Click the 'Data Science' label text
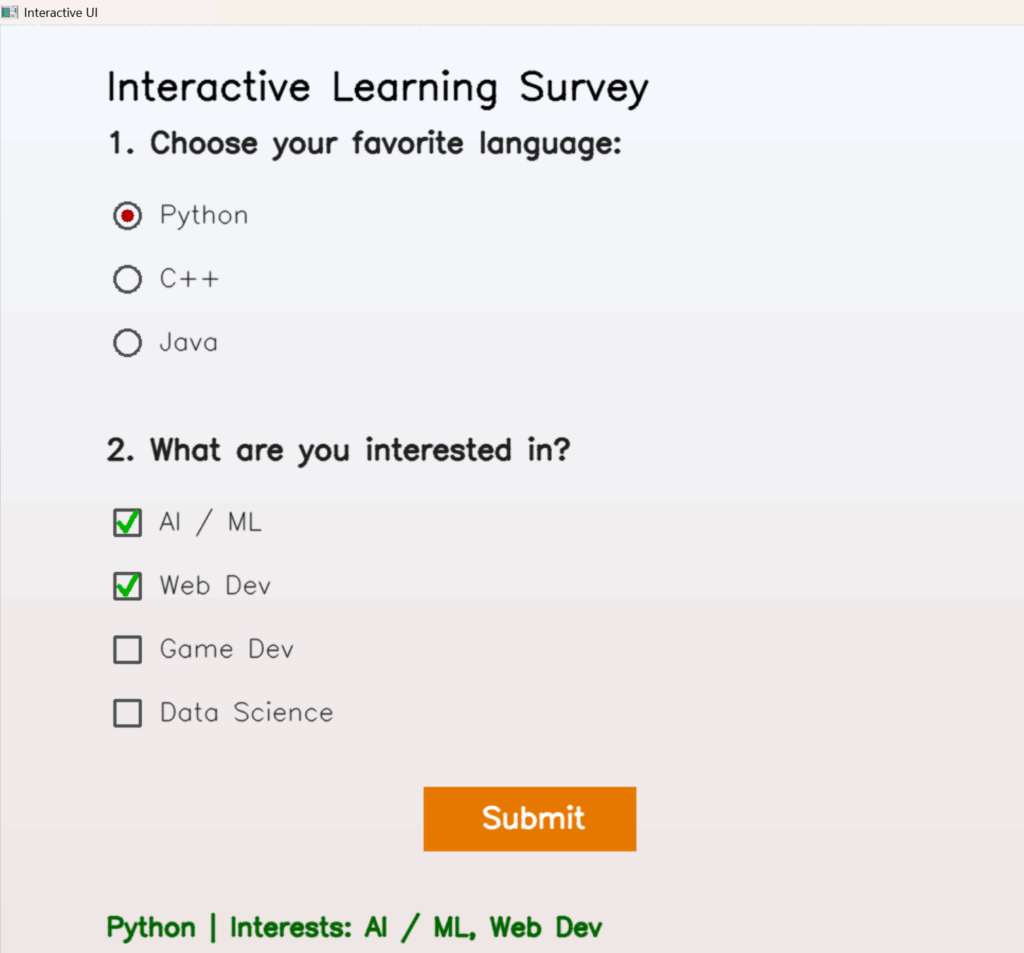This screenshot has width=1024, height=953. 246,713
